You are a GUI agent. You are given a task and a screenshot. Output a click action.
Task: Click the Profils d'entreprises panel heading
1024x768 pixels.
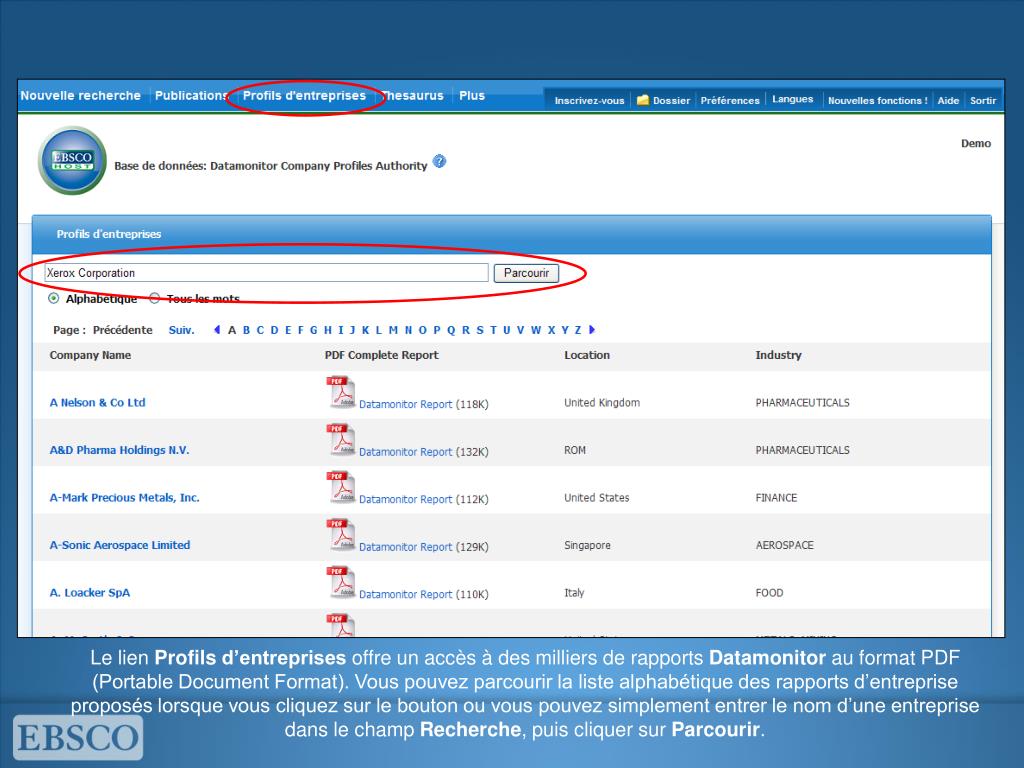point(108,234)
